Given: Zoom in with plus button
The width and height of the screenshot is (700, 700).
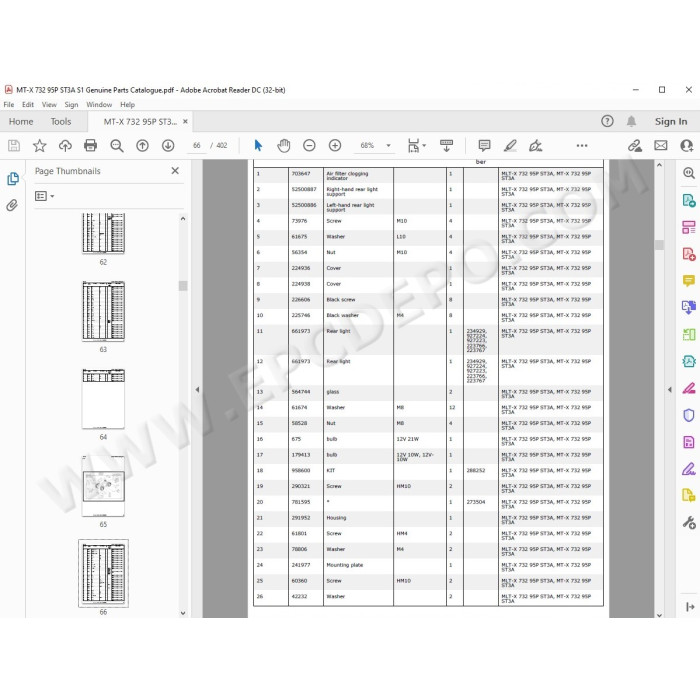Looking at the screenshot, I should (335, 146).
